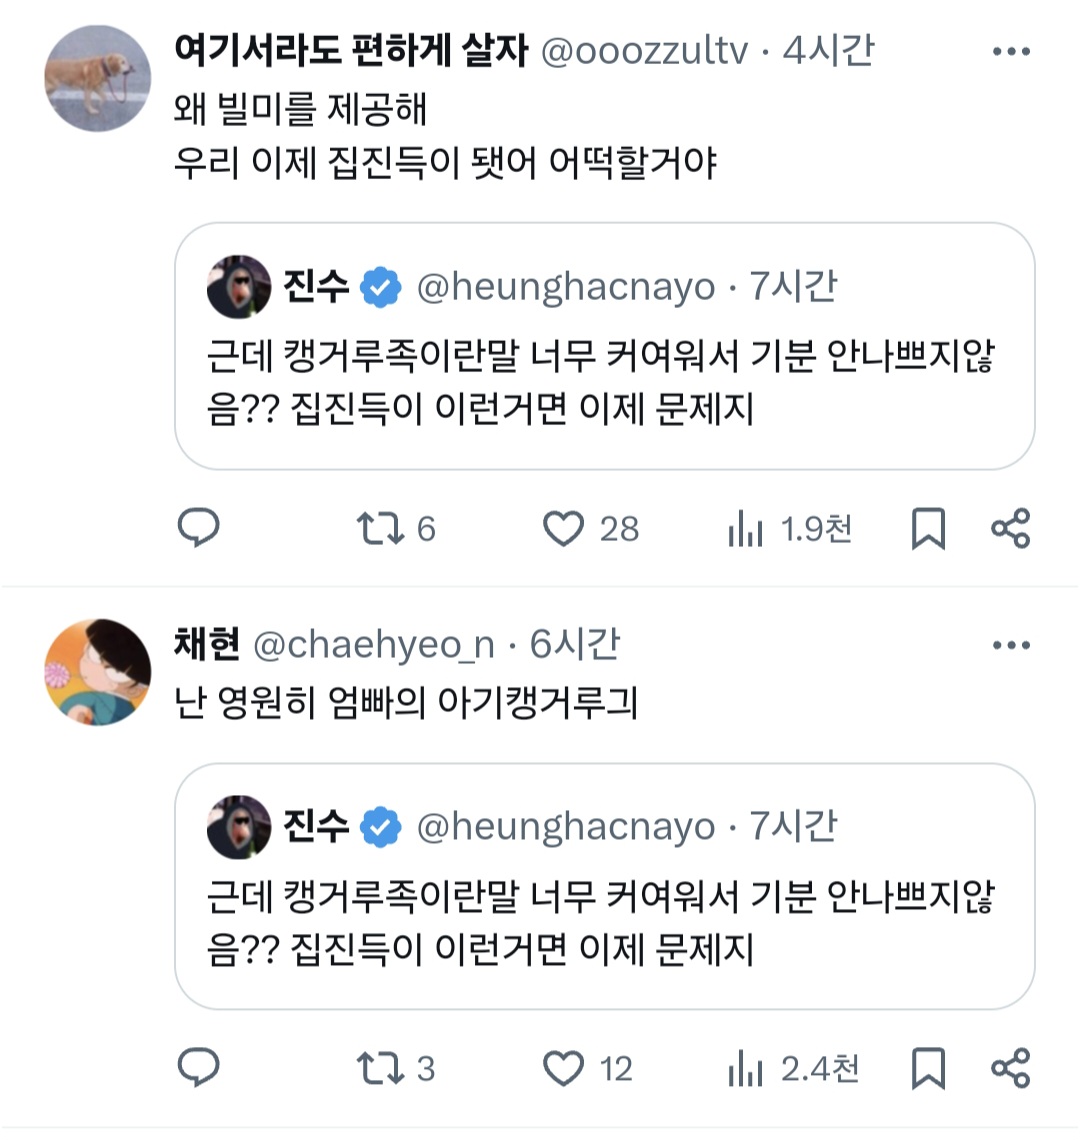Share 채현's tweet
1080x1140 pixels.
(x=1010, y=1069)
